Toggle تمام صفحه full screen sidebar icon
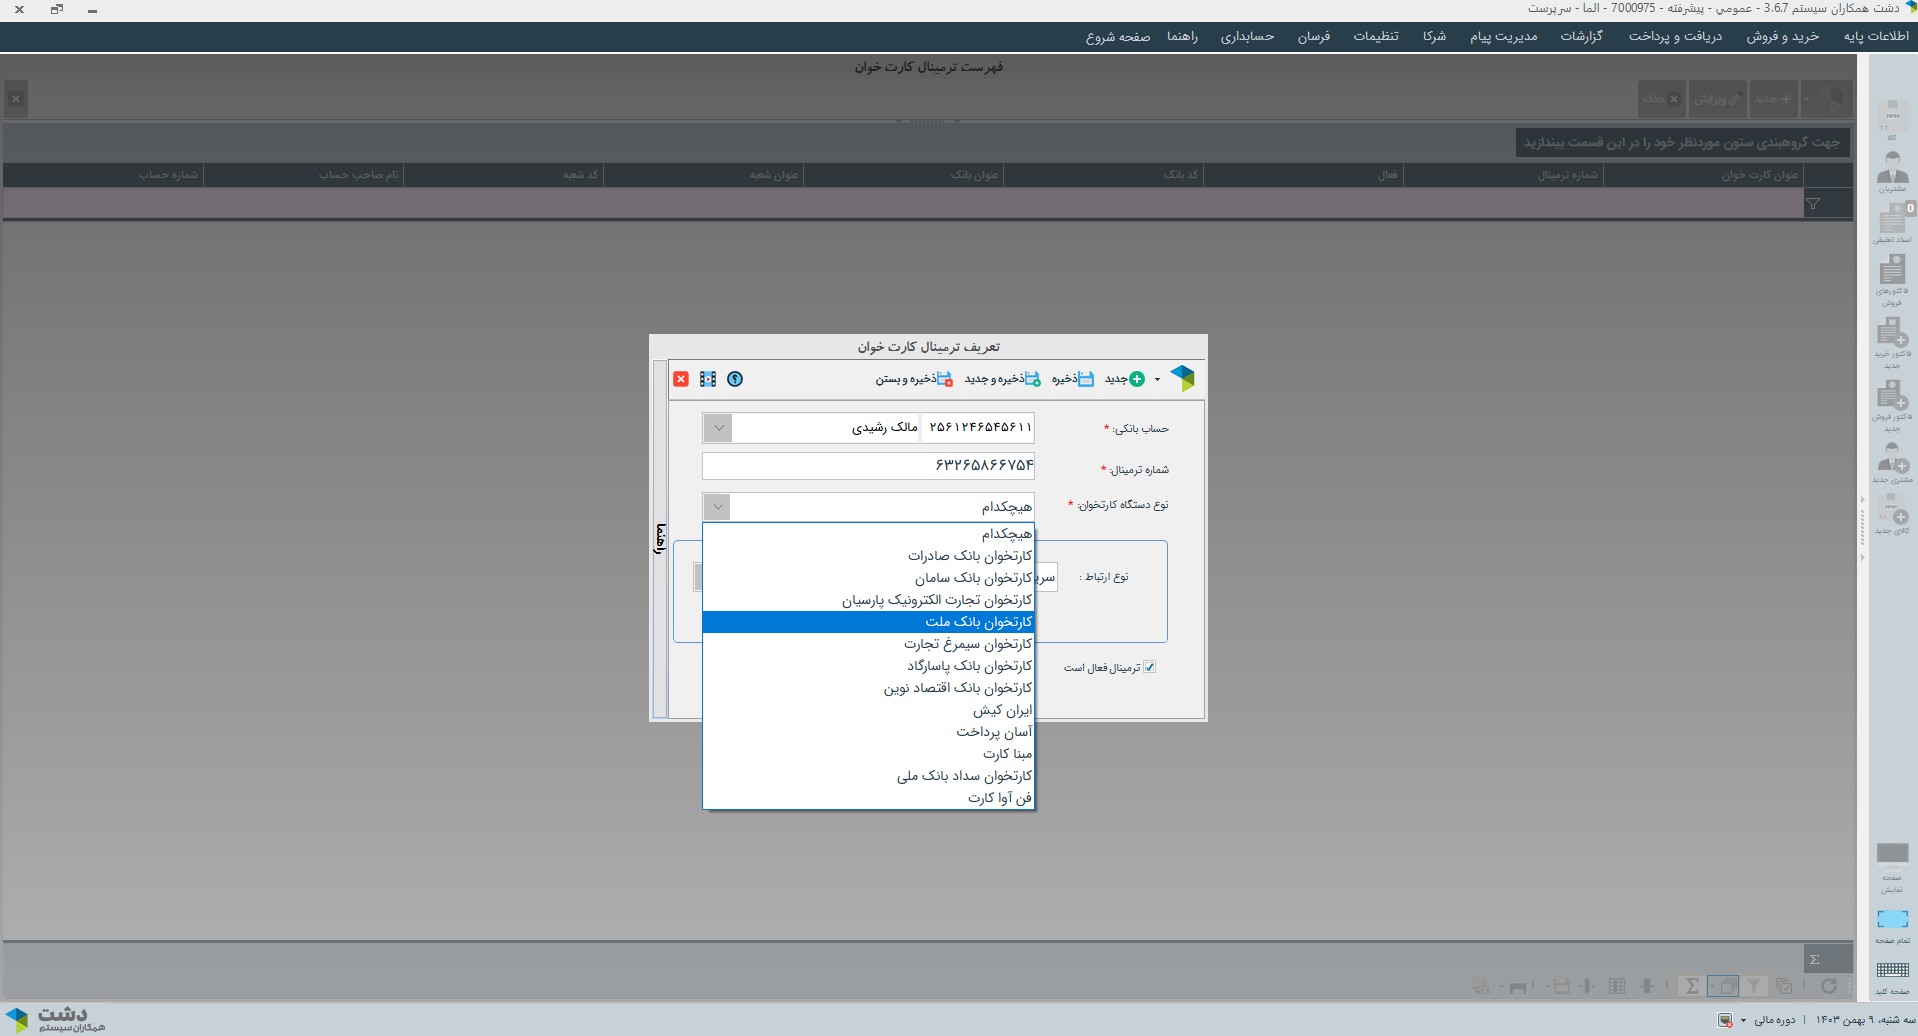 (1891, 926)
